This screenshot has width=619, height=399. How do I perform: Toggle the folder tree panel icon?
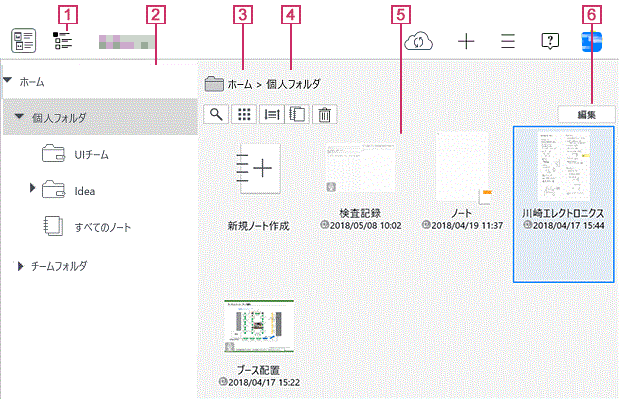pos(62,40)
